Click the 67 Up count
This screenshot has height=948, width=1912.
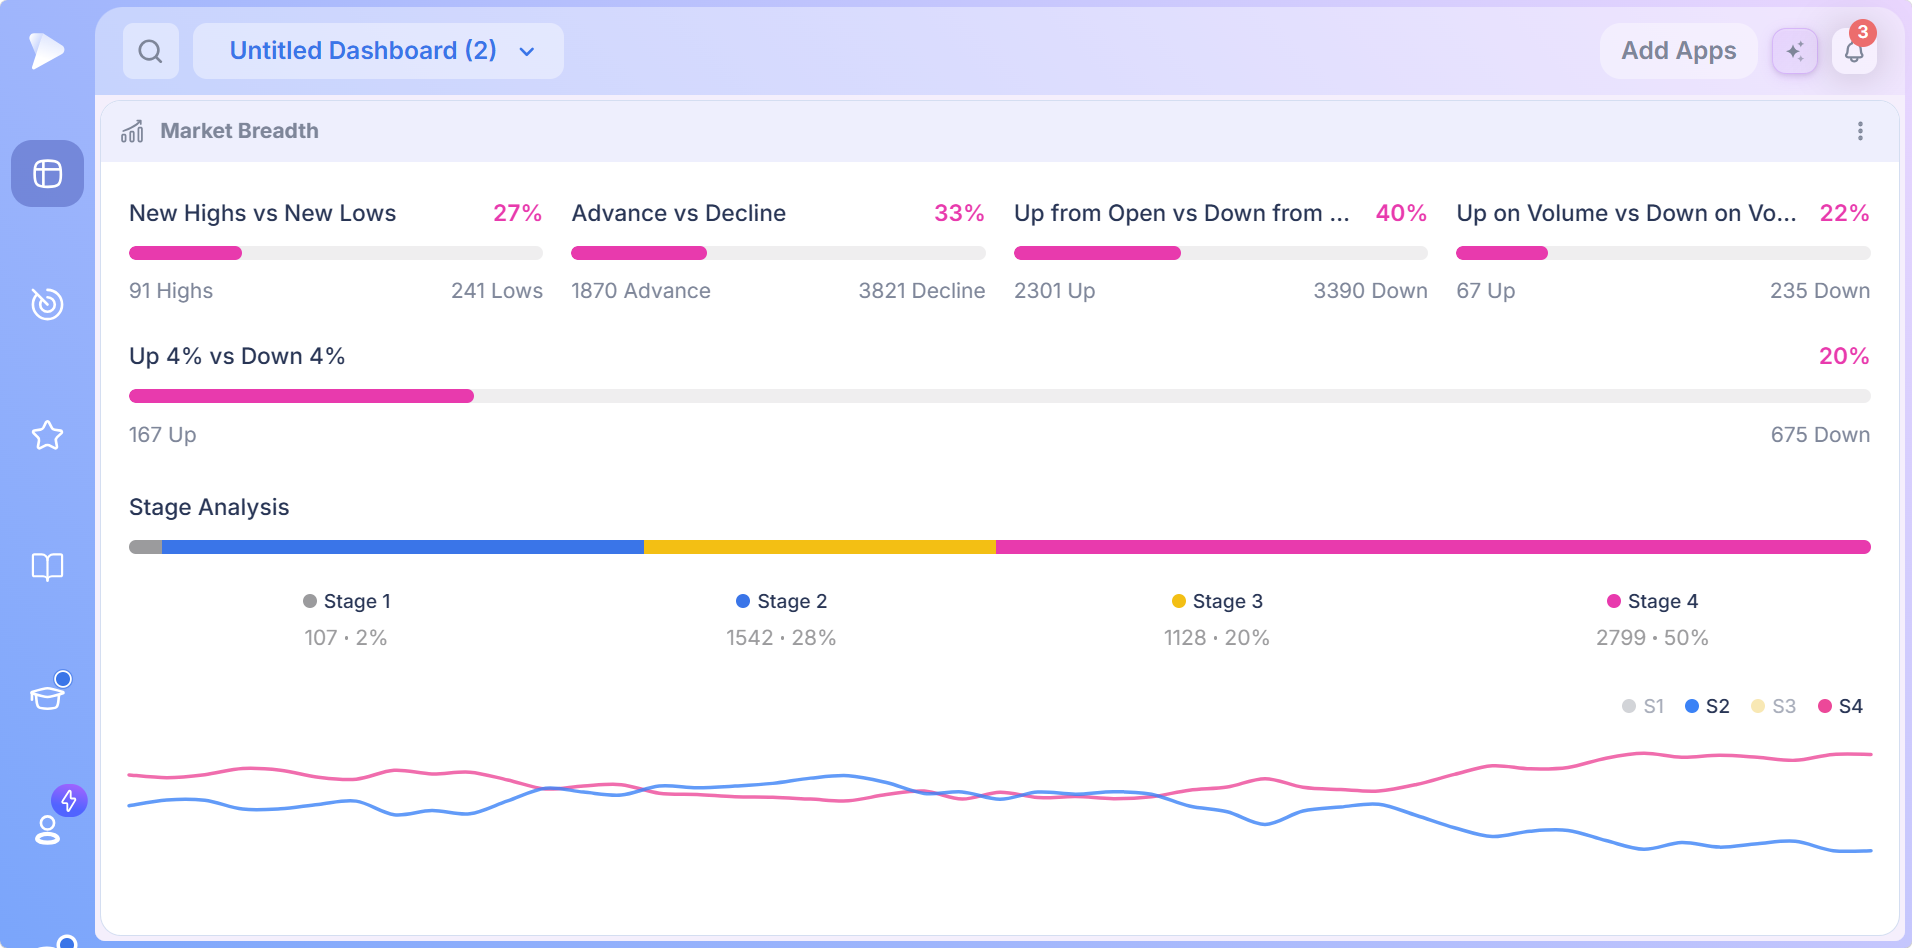(x=1486, y=291)
